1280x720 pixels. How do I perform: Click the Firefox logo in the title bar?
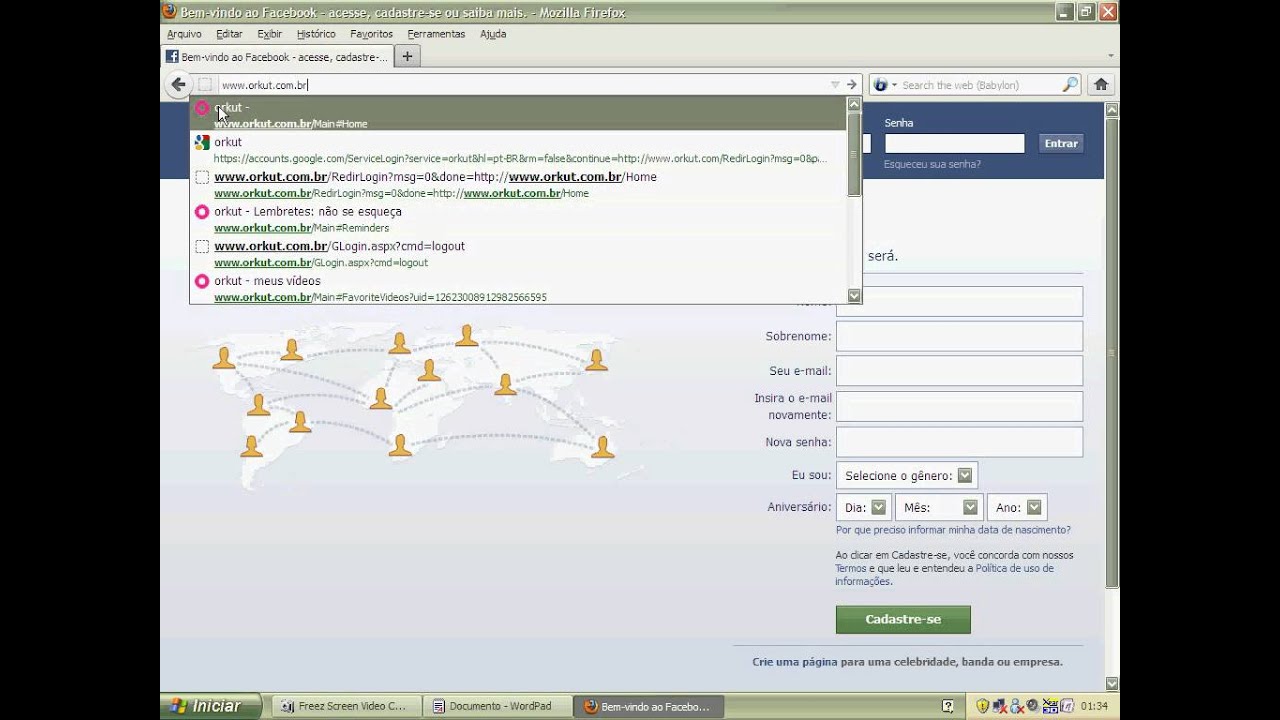[170, 12]
